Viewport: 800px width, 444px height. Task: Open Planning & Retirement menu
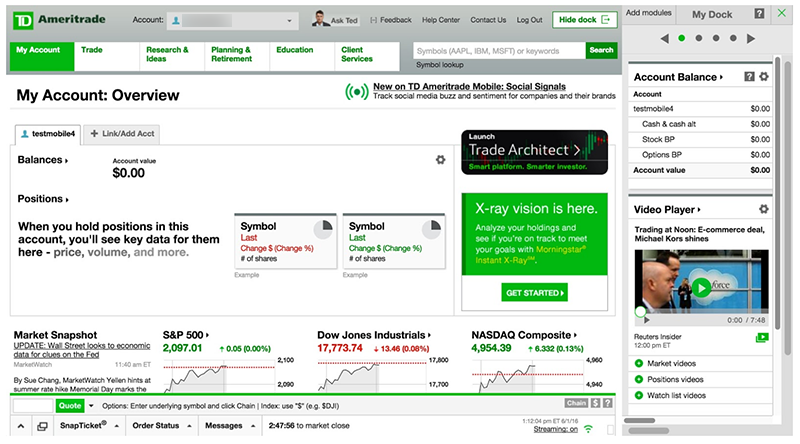pyautogui.click(x=237, y=56)
